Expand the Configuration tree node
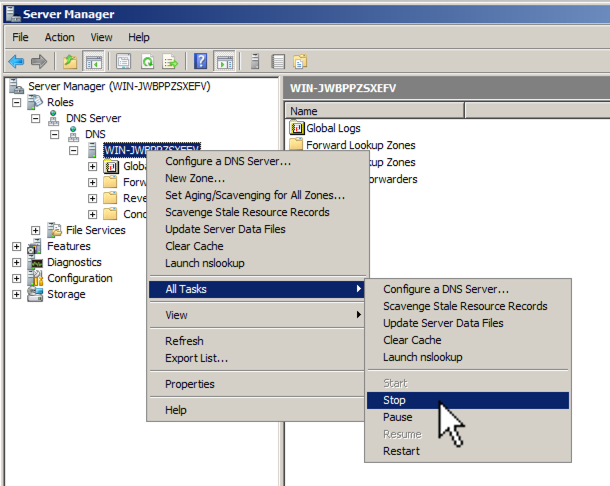The image size is (610, 486). point(16,278)
